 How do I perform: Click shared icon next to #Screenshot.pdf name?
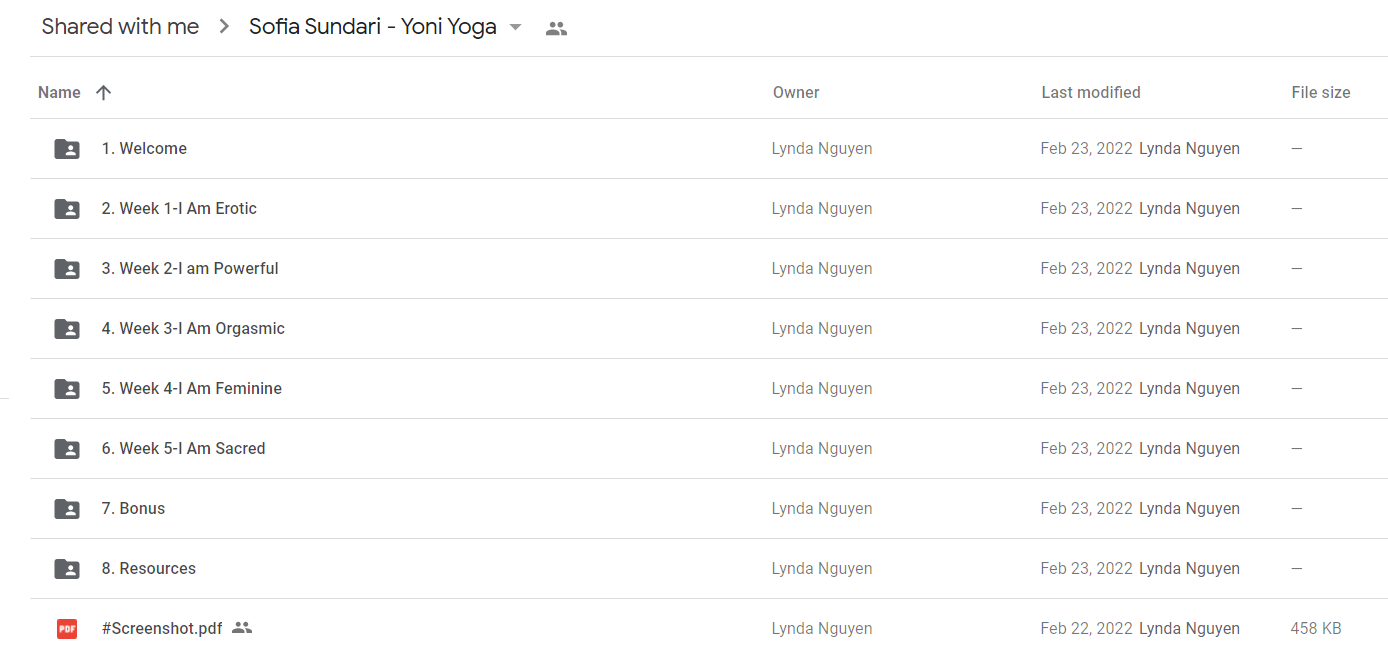click(x=242, y=628)
